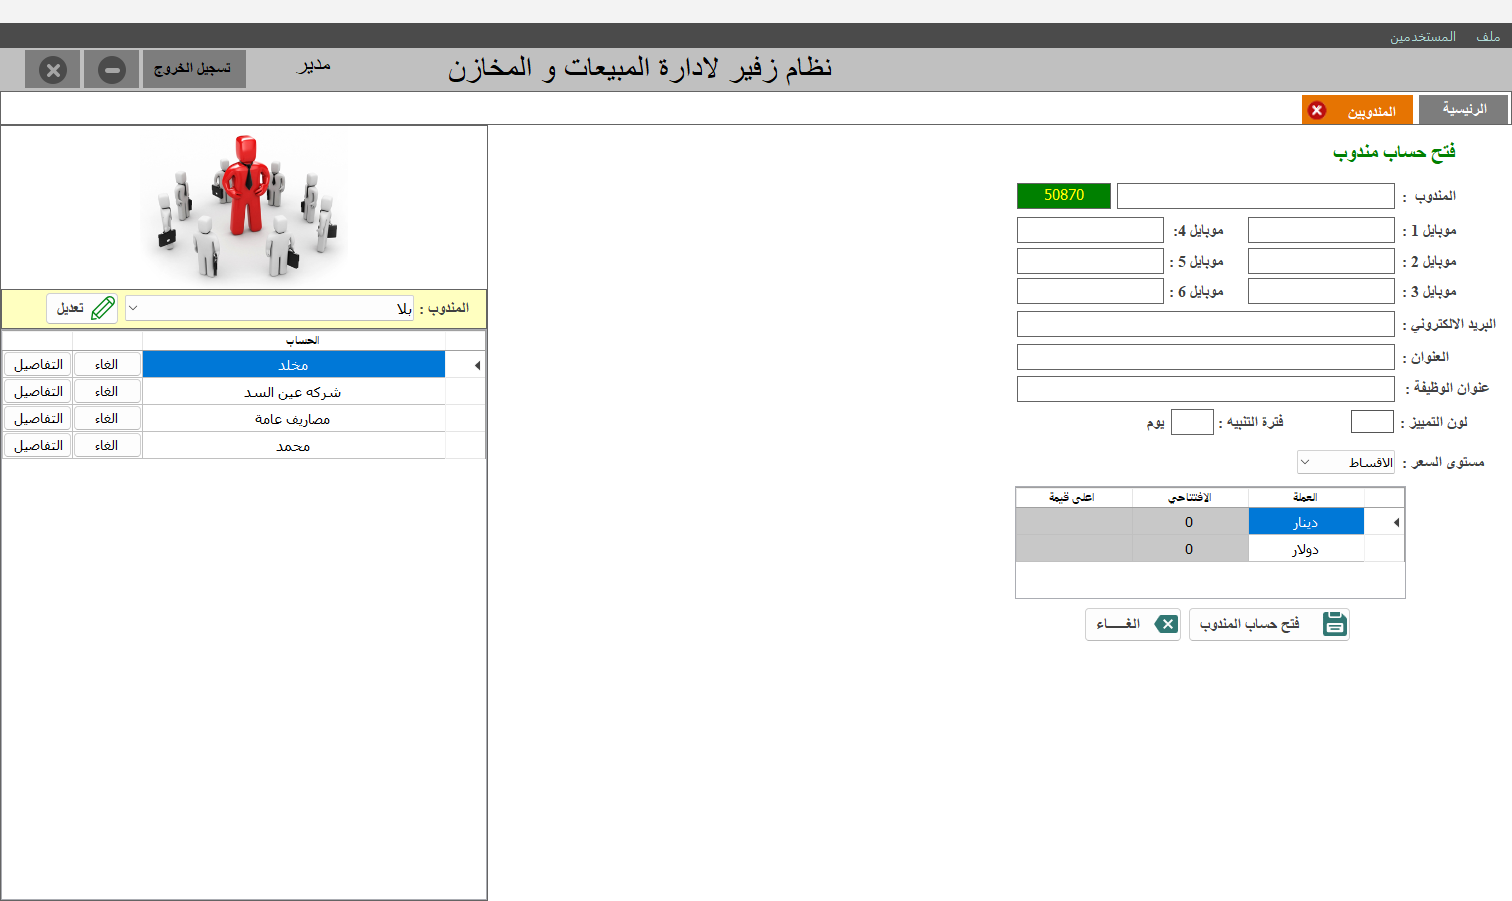Click the موبايل 1 input field
Screen dimensions: 1512x901
(1321, 230)
